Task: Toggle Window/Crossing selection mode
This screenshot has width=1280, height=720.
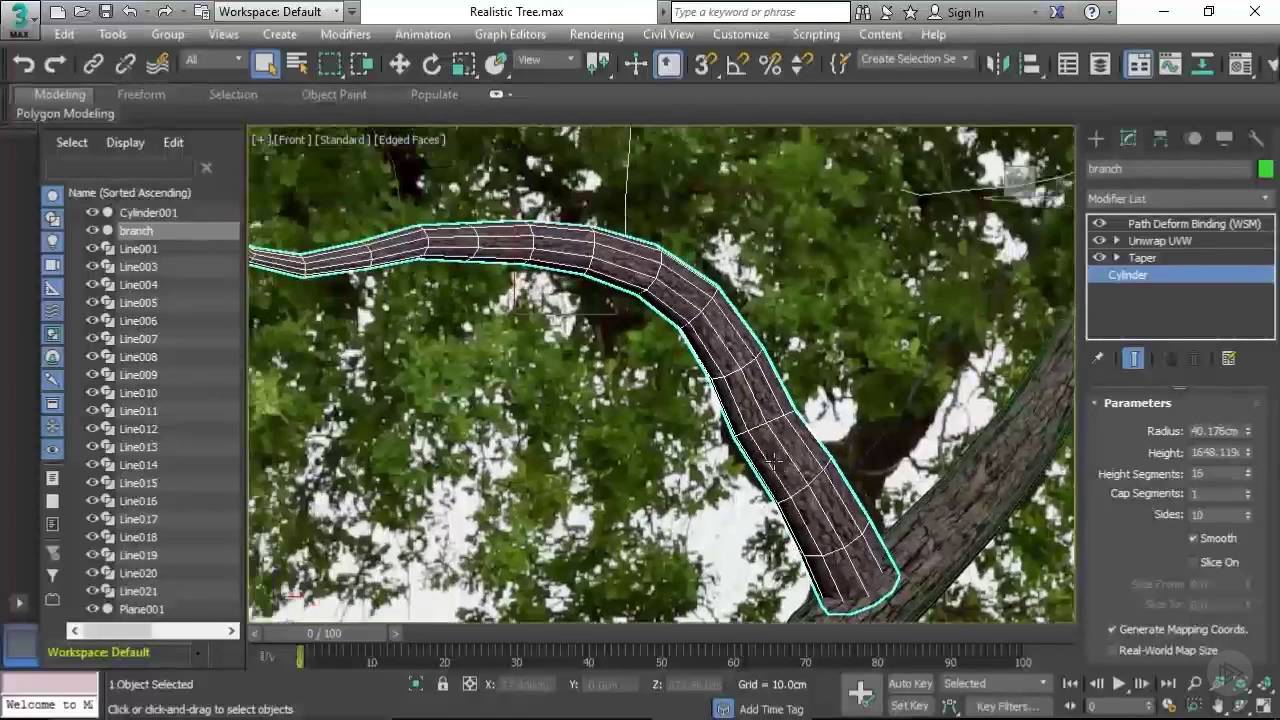Action: point(362,64)
